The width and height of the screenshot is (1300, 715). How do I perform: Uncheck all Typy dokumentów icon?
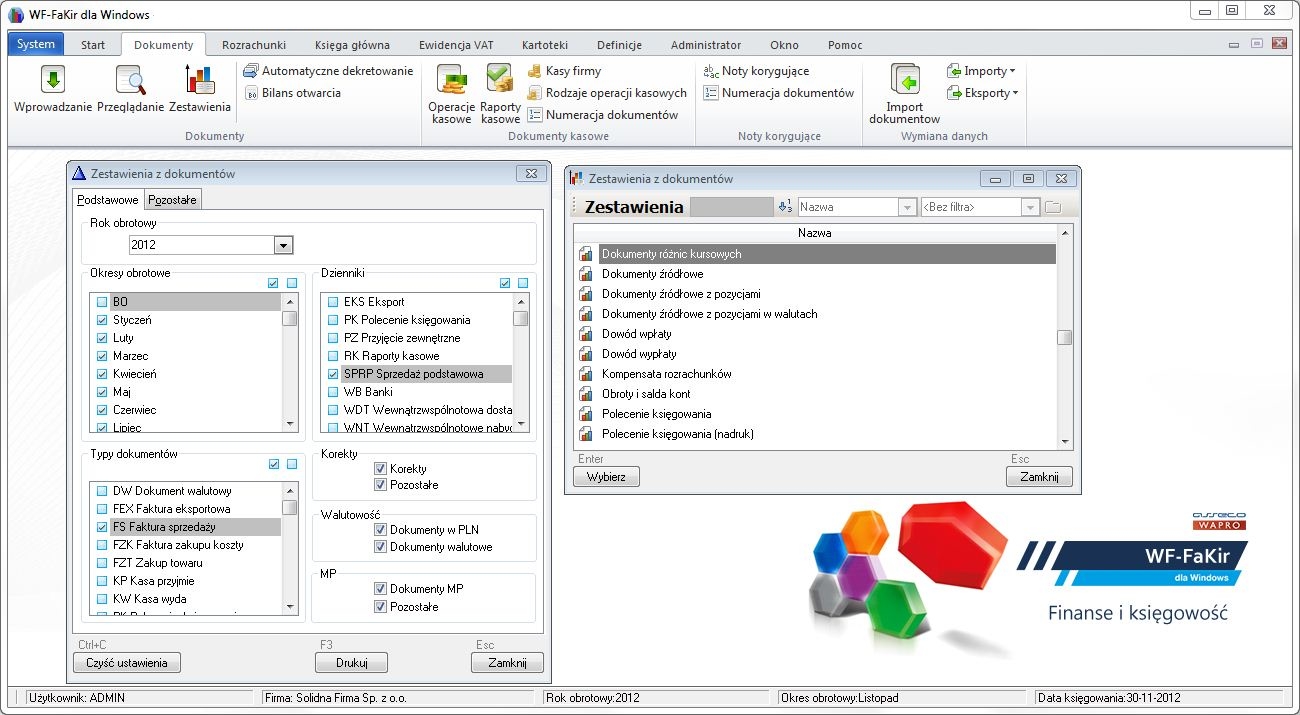click(292, 464)
